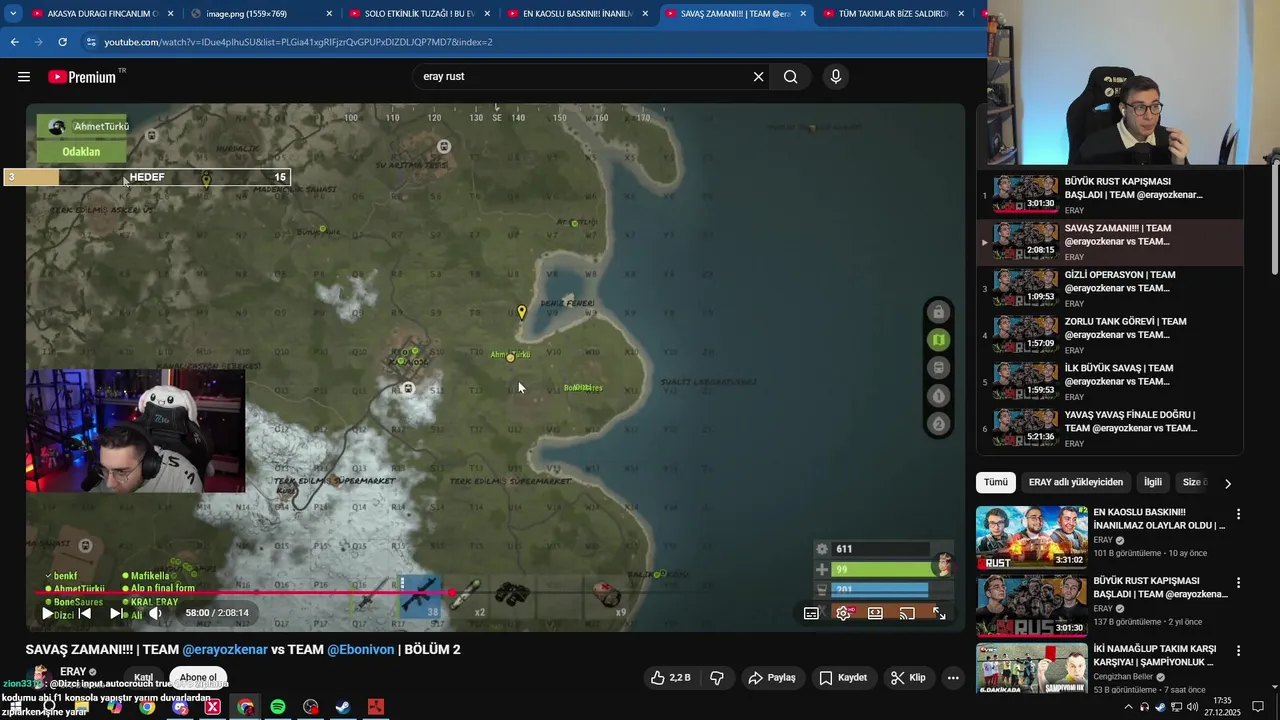Screen dimensions: 1280x720
Task: Dislike the video
Action: coord(717,677)
